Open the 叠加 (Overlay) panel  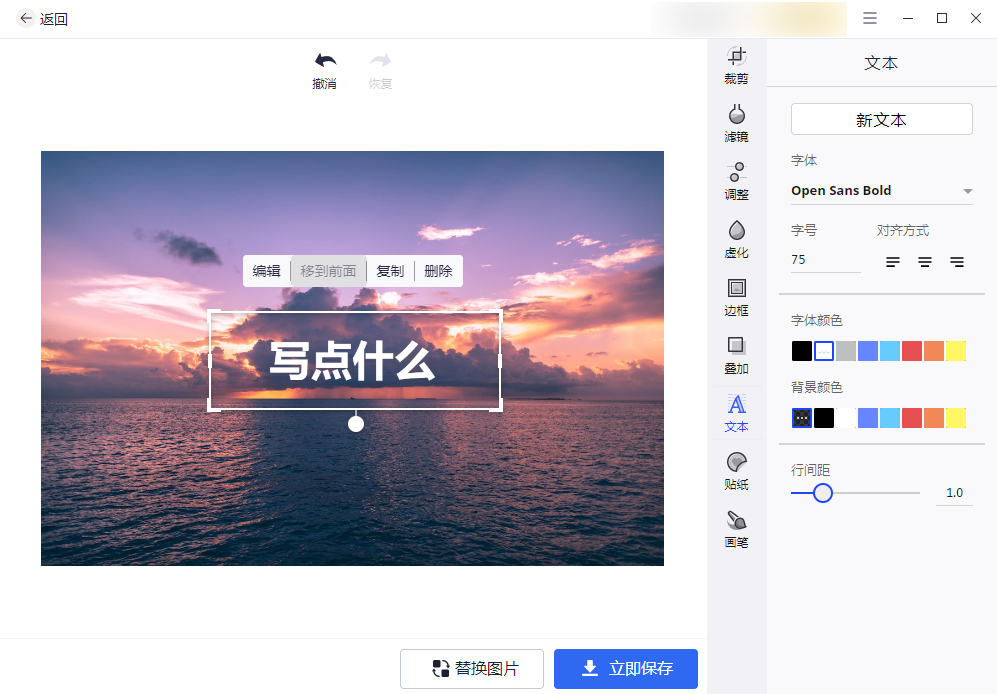[736, 354]
